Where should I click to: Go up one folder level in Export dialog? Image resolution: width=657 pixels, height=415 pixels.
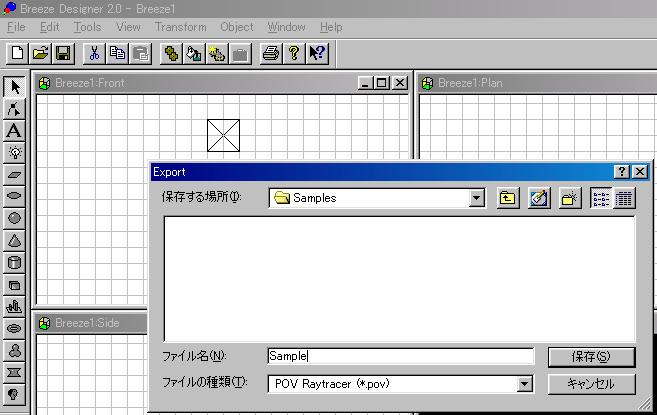pos(508,198)
